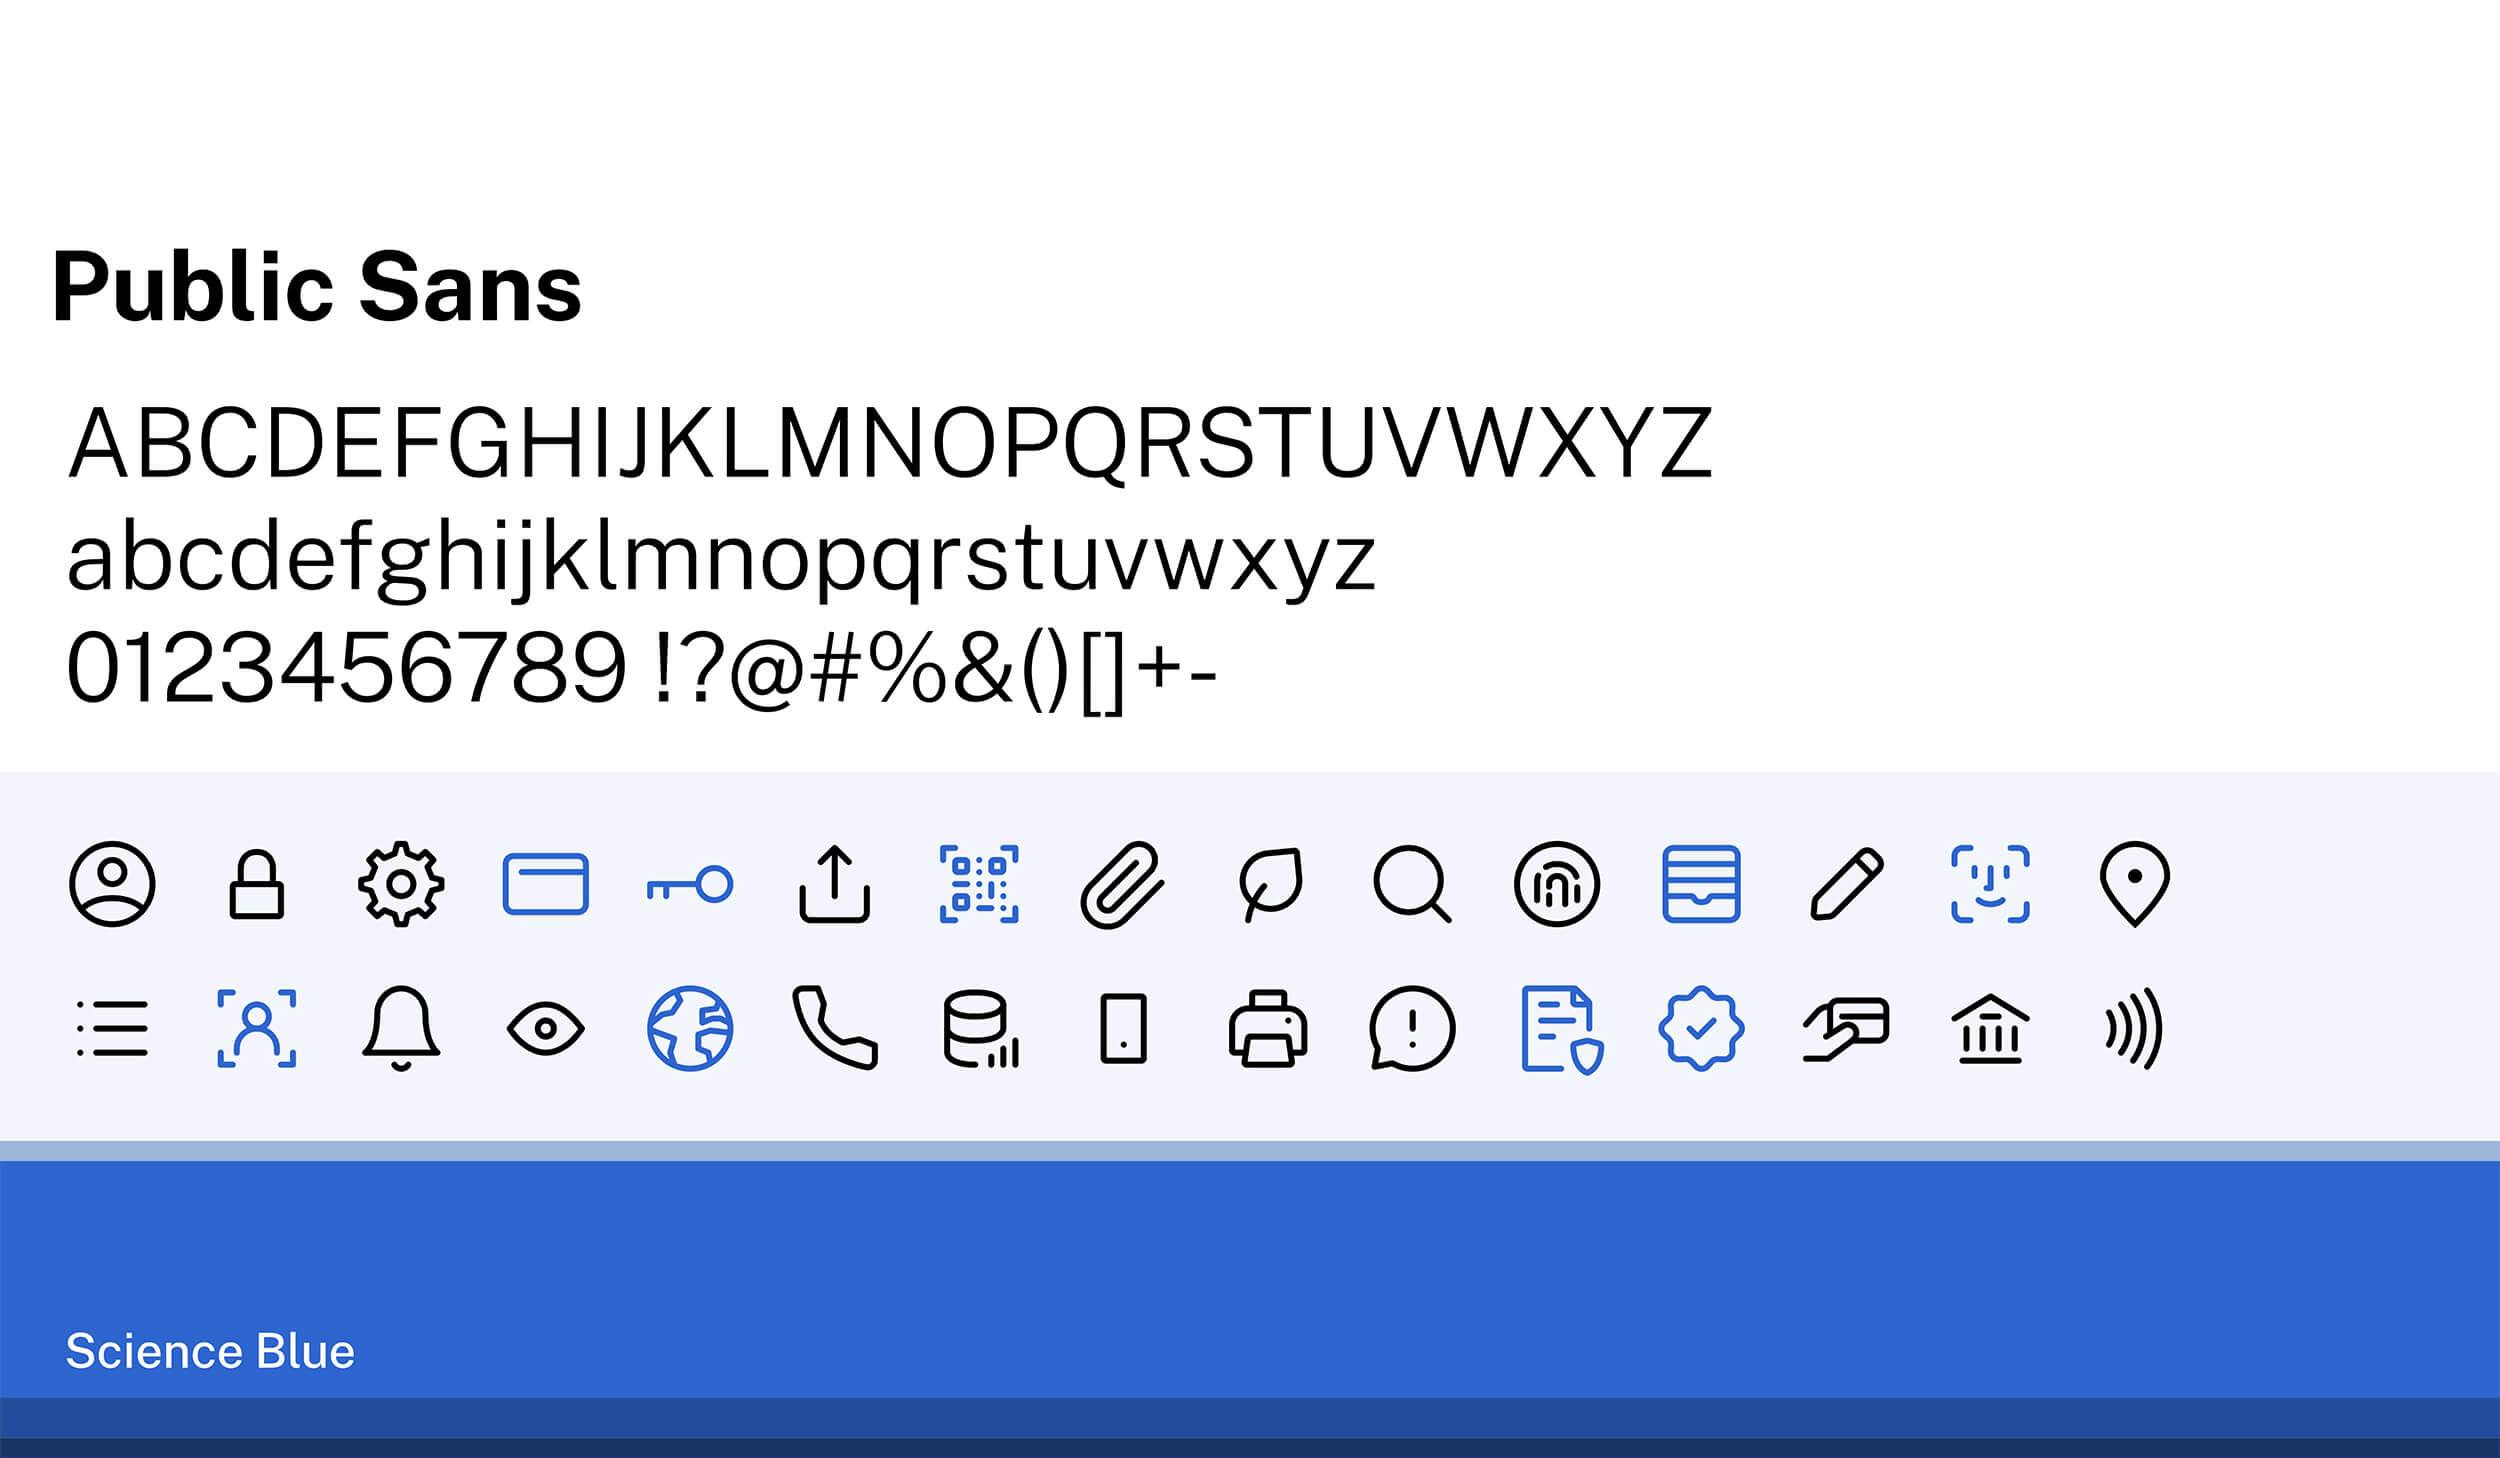Click the magnifying glass search icon
The image size is (2500, 1458).
[1412, 884]
